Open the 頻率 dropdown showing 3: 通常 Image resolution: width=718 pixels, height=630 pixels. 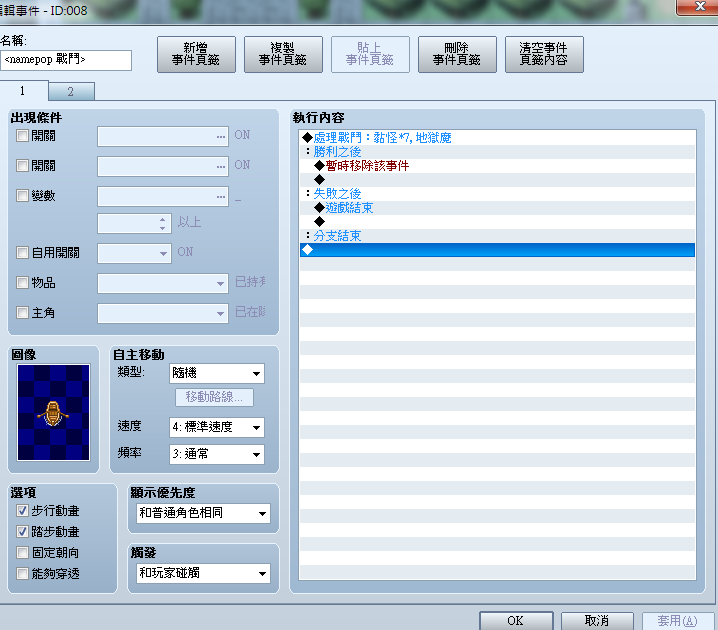[x=217, y=454]
